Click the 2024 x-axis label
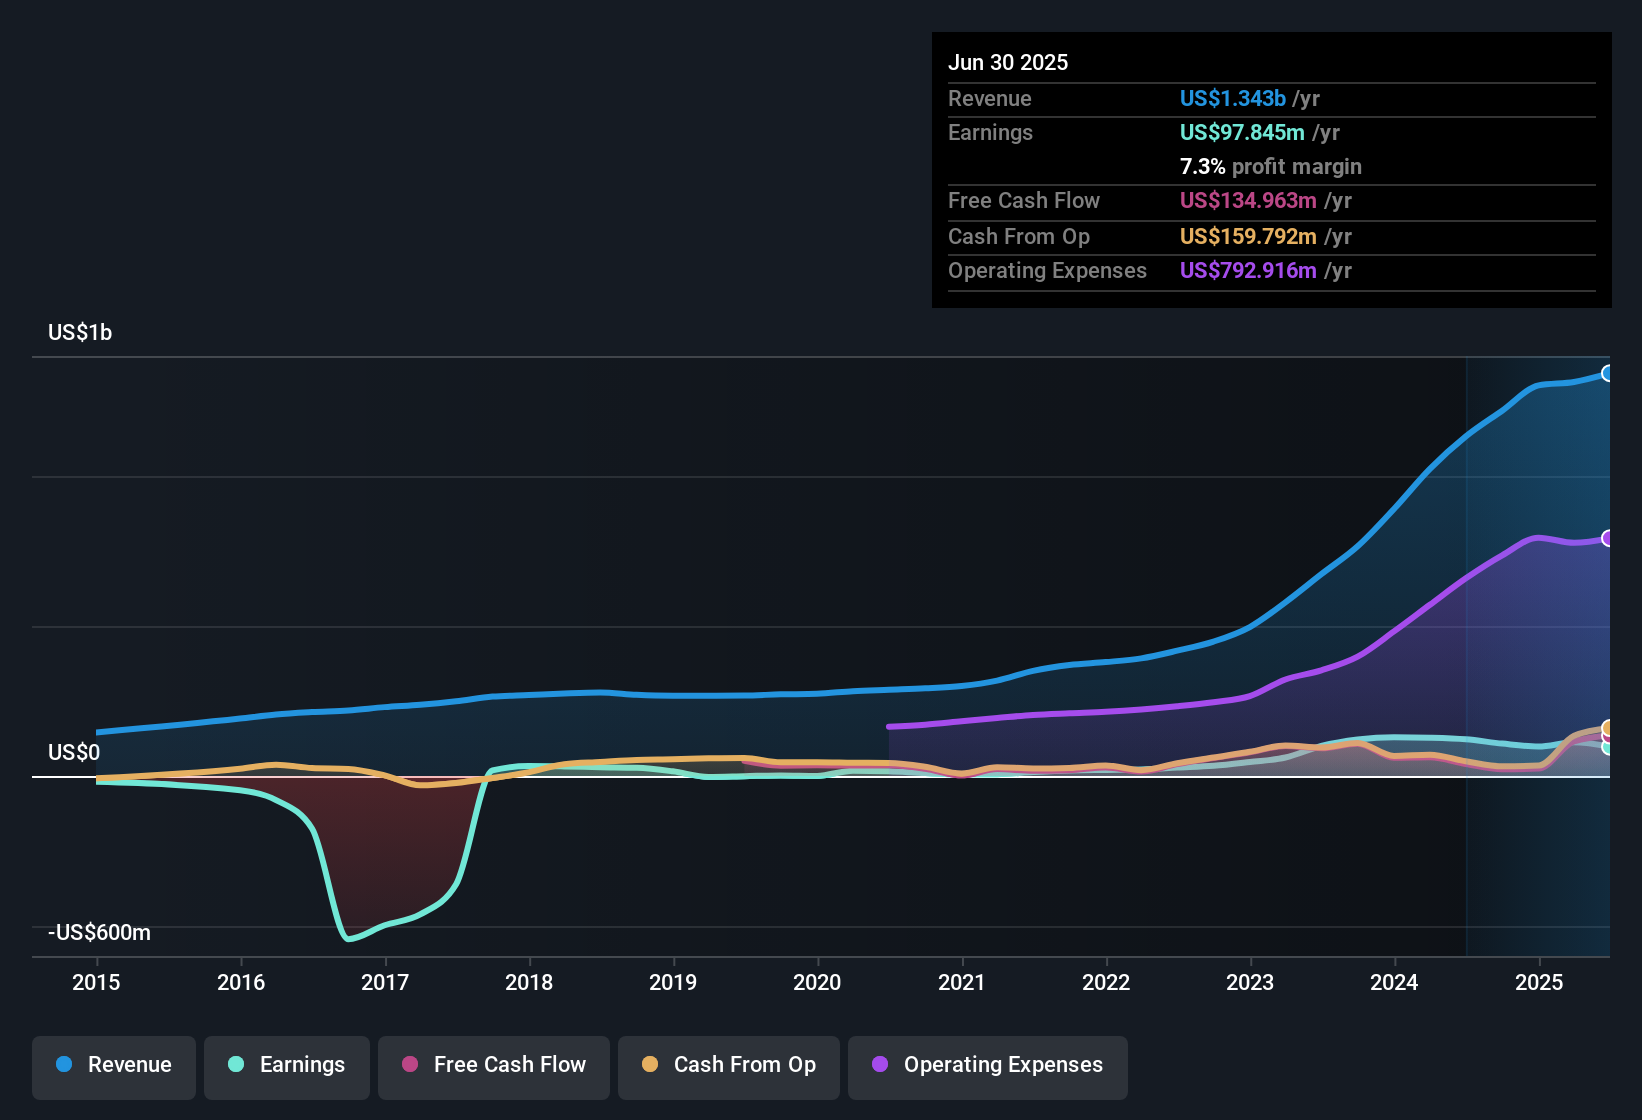Screen dimensions: 1642x1120 pos(1394,982)
